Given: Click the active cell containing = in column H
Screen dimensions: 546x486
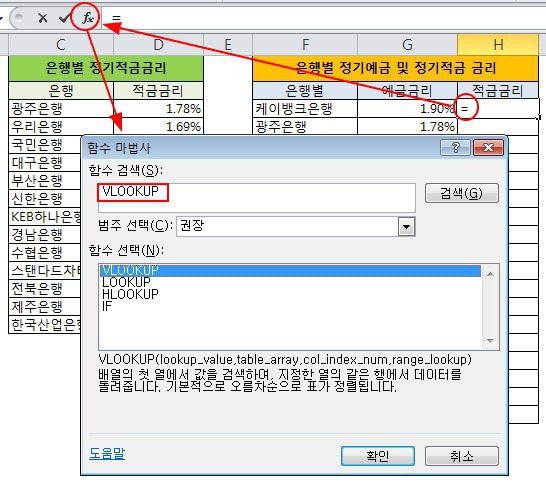Looking at the screenshot, I should (498, 109).
